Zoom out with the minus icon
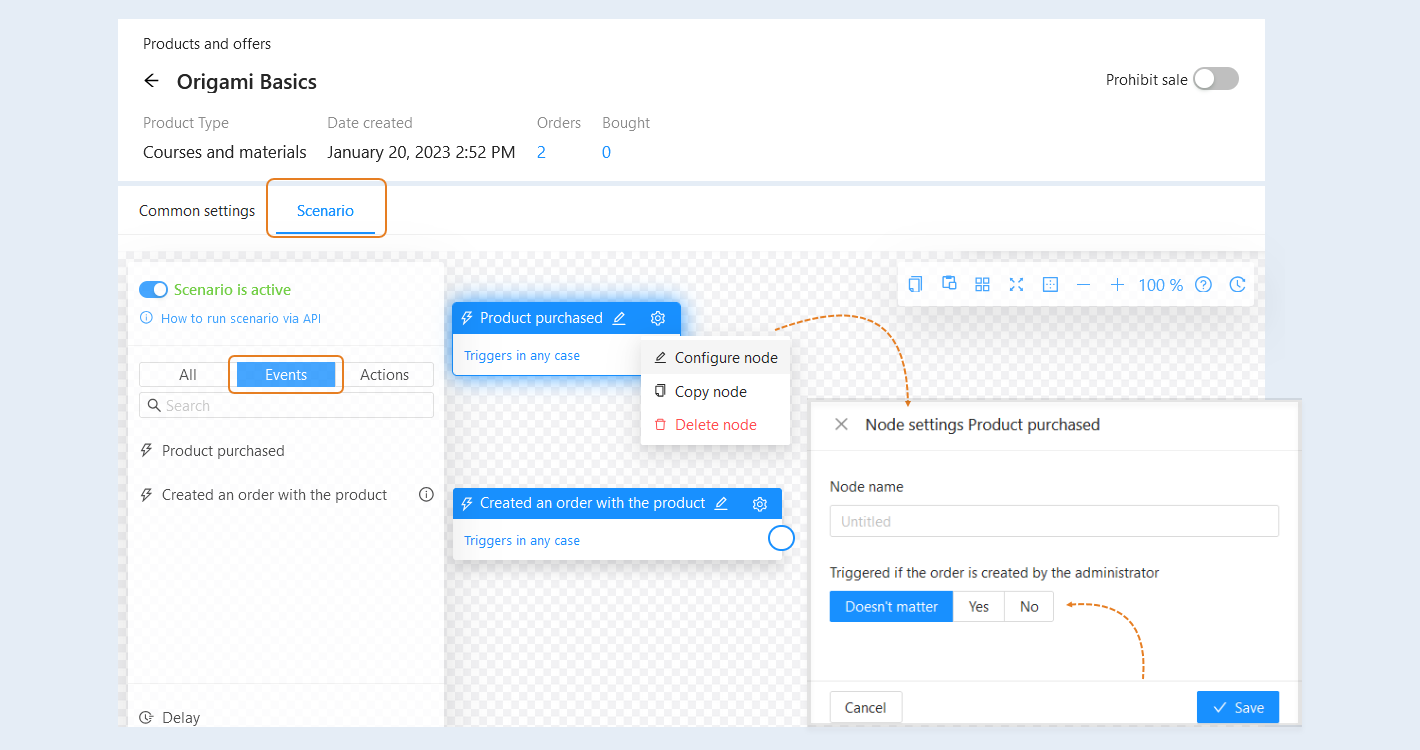Image resolution: width=1420 pixels, height=750 pixels. point(1083,285)
